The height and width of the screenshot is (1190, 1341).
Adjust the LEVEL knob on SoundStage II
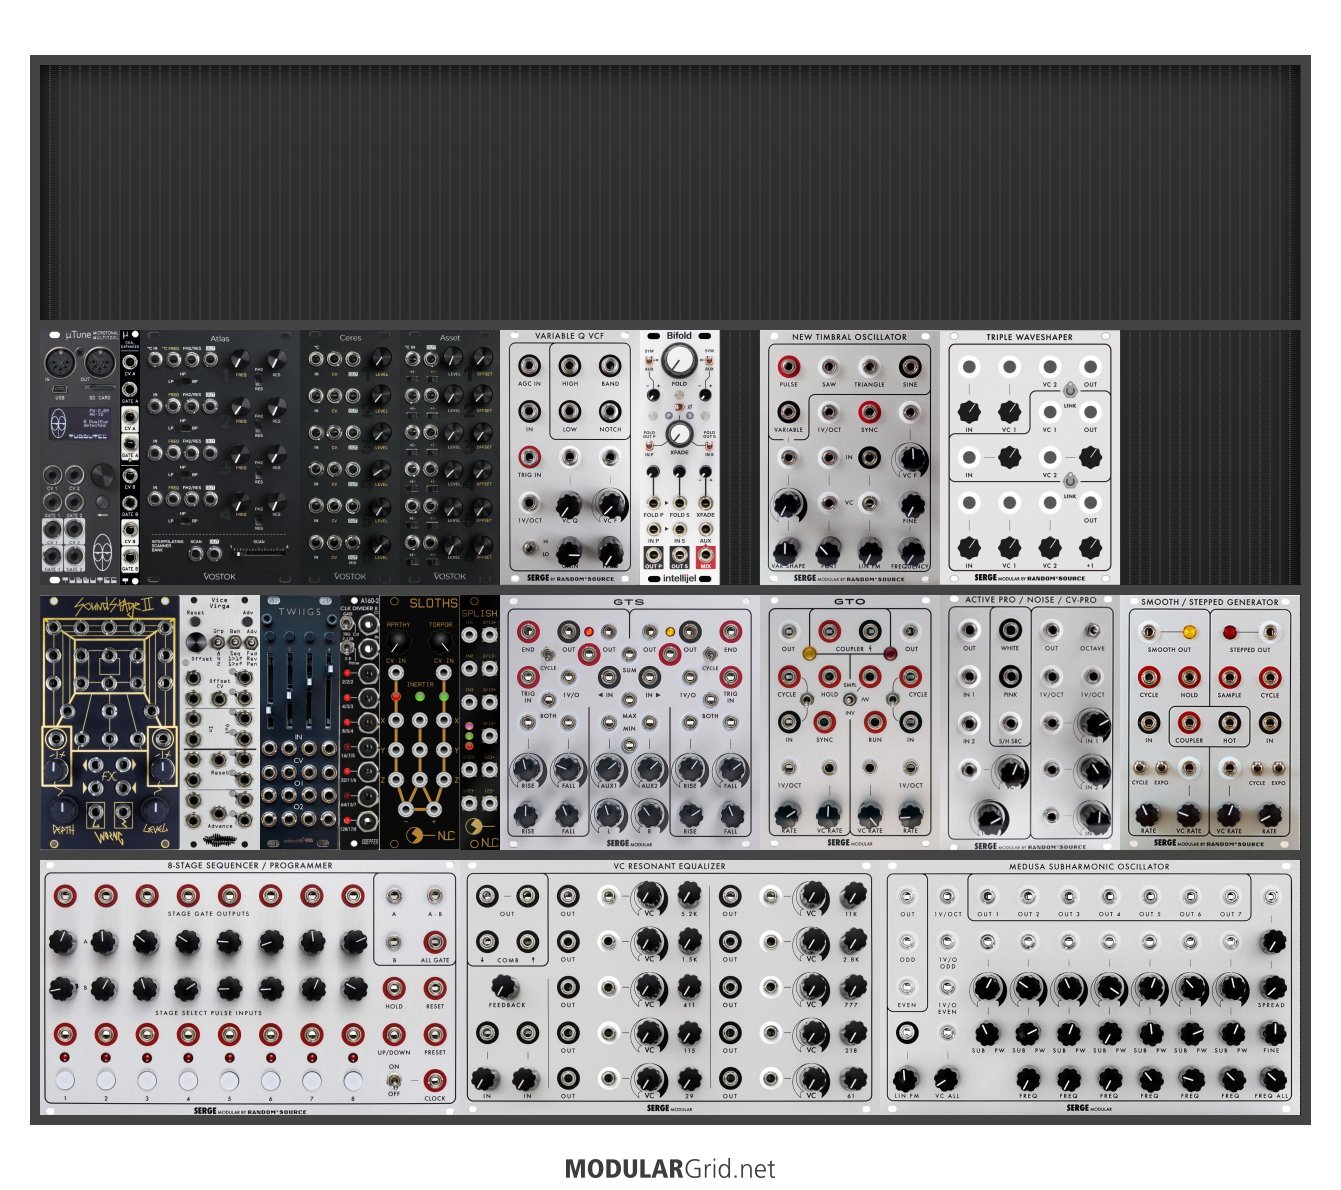point(157,809)
